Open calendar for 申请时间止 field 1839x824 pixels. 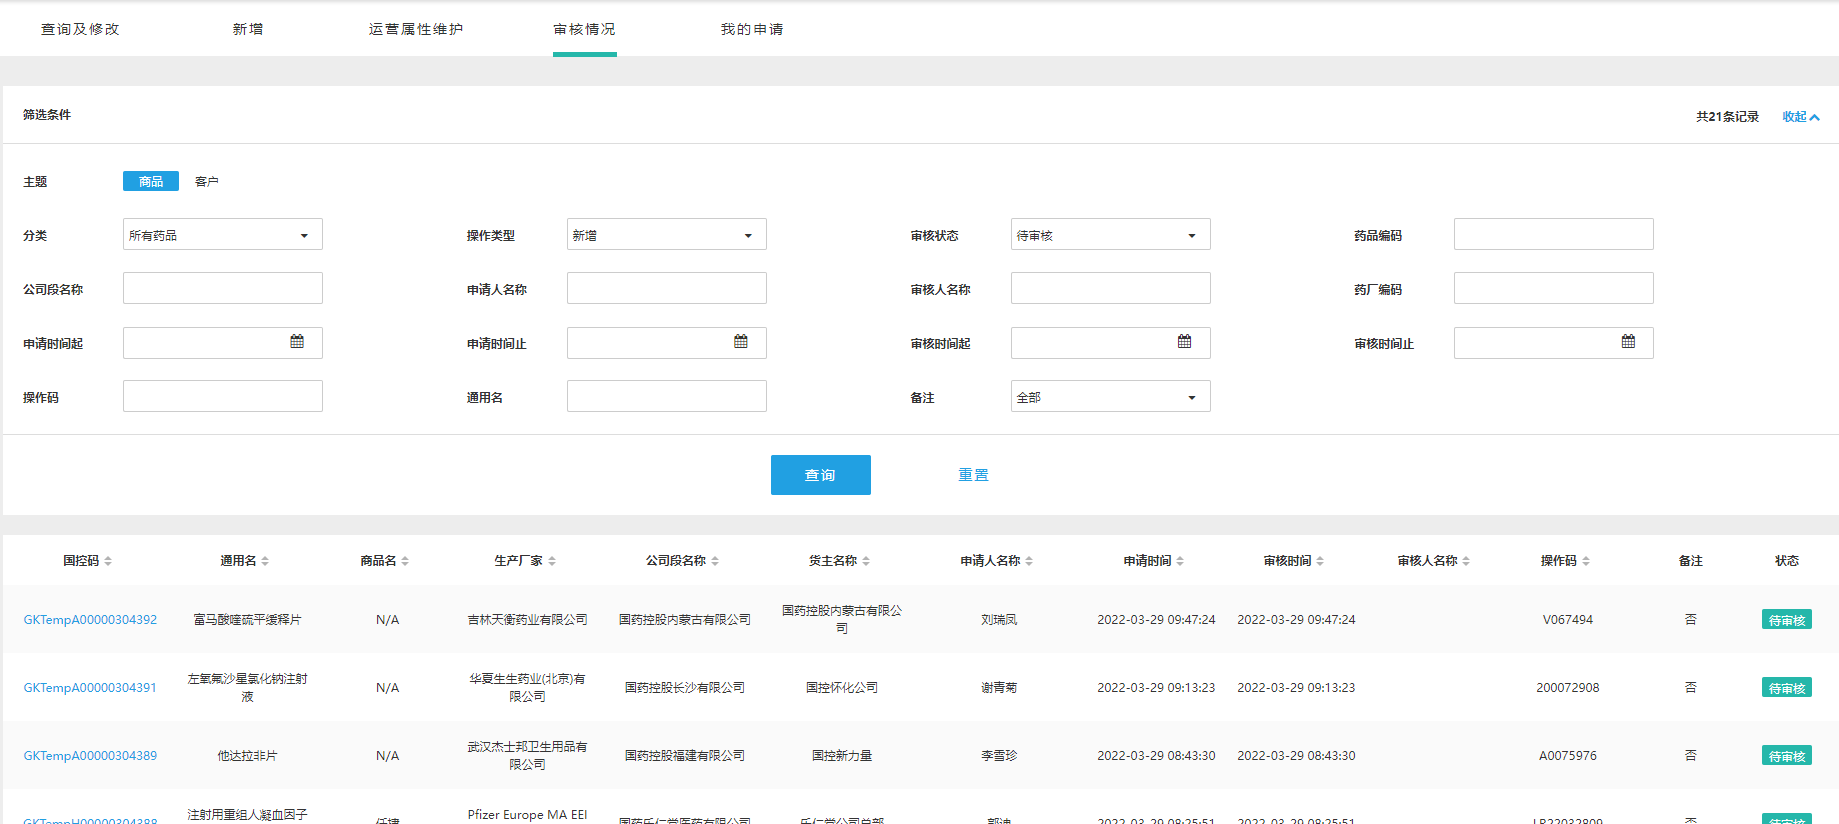(x=741, y=342)
